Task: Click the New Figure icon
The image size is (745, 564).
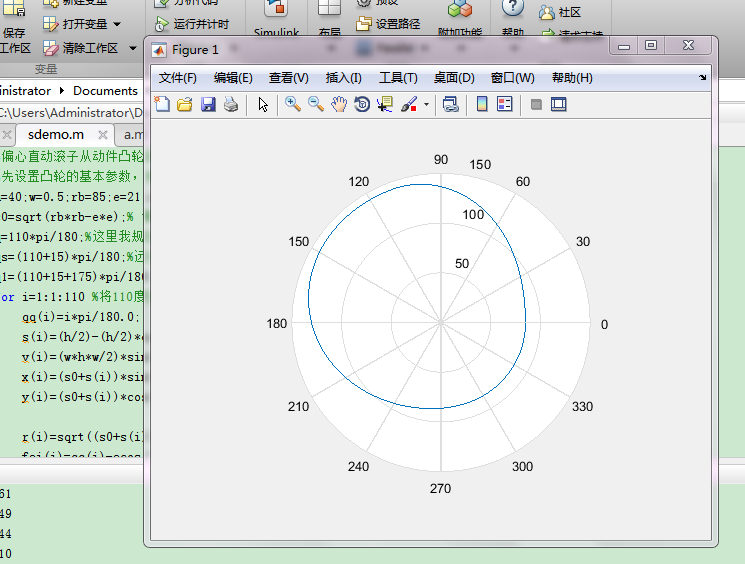Action: click(163, 104)
